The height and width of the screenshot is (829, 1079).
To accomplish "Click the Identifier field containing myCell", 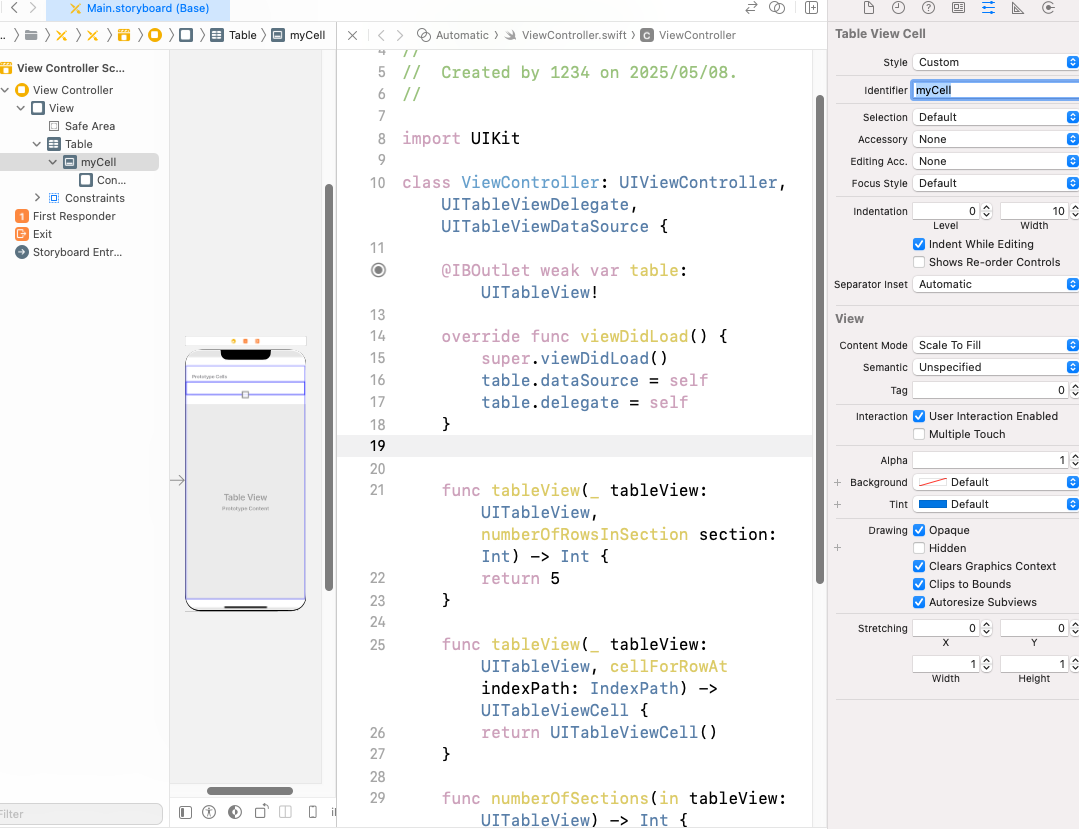I will click(x=995, y=90).
